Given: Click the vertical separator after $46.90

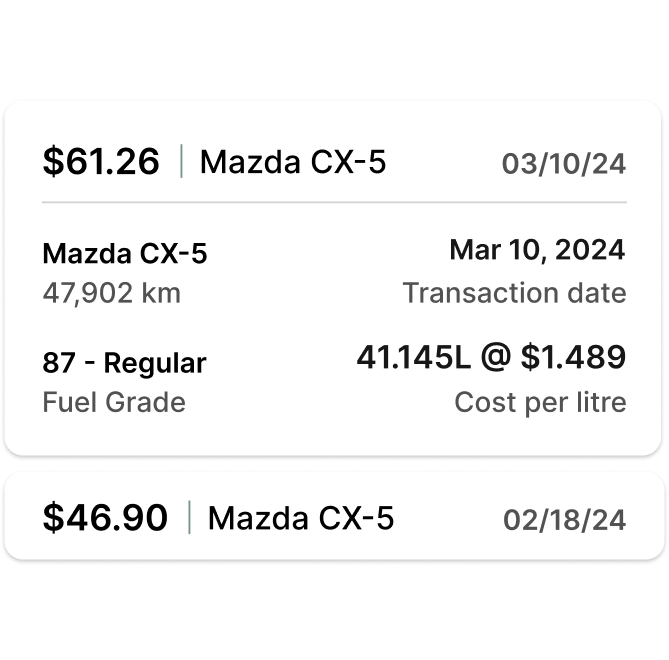Looking at the screenshot, I should 189,518.
